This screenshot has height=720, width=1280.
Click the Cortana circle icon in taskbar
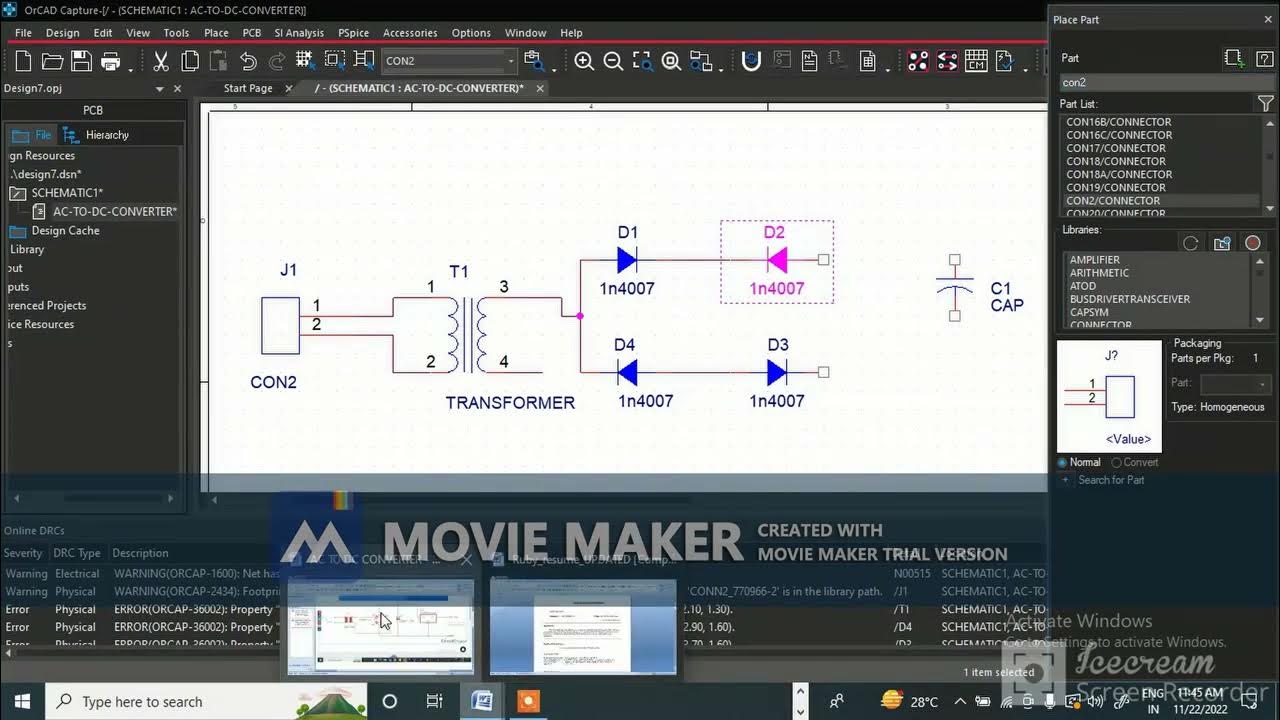[x=390, y=701]
